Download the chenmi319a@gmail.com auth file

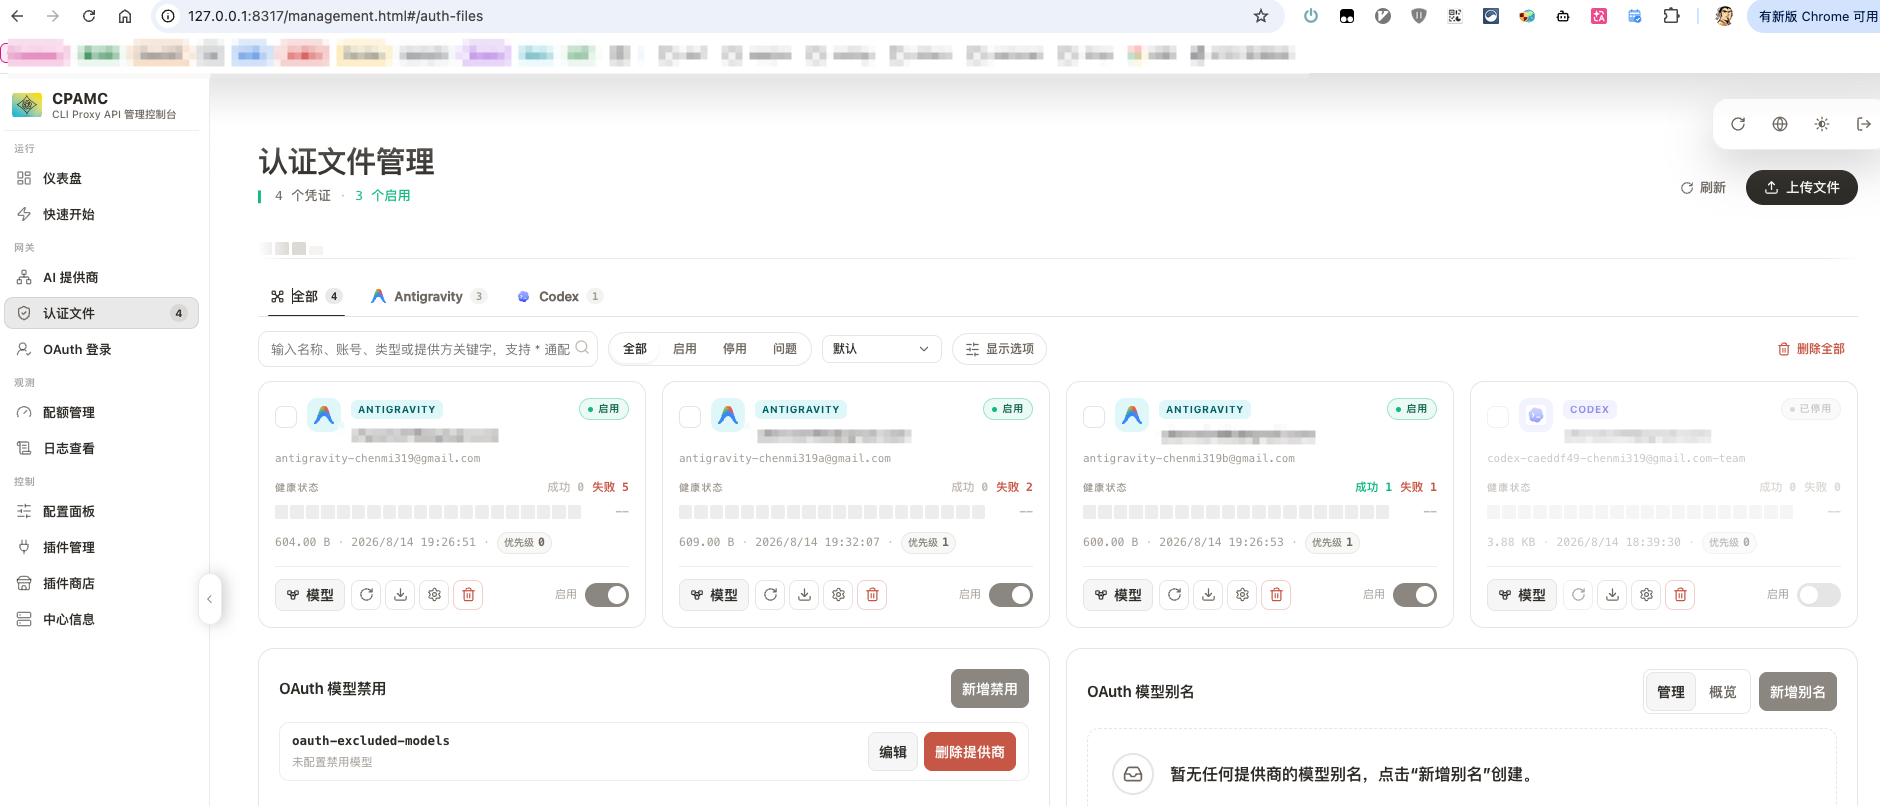[805, 595]
